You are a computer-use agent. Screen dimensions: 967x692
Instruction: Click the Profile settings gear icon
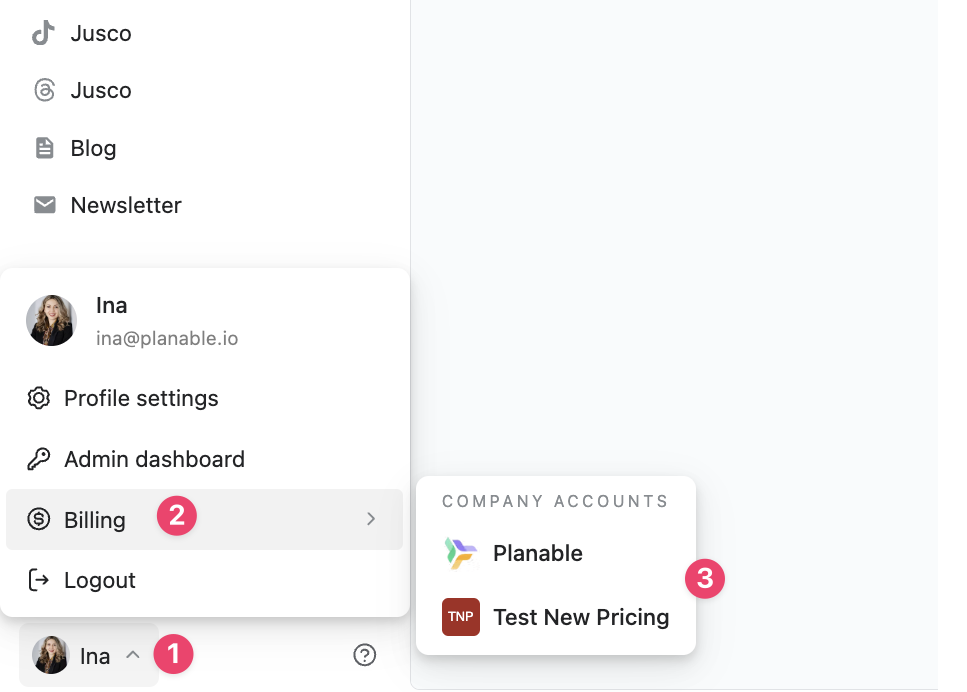point(39,398)
